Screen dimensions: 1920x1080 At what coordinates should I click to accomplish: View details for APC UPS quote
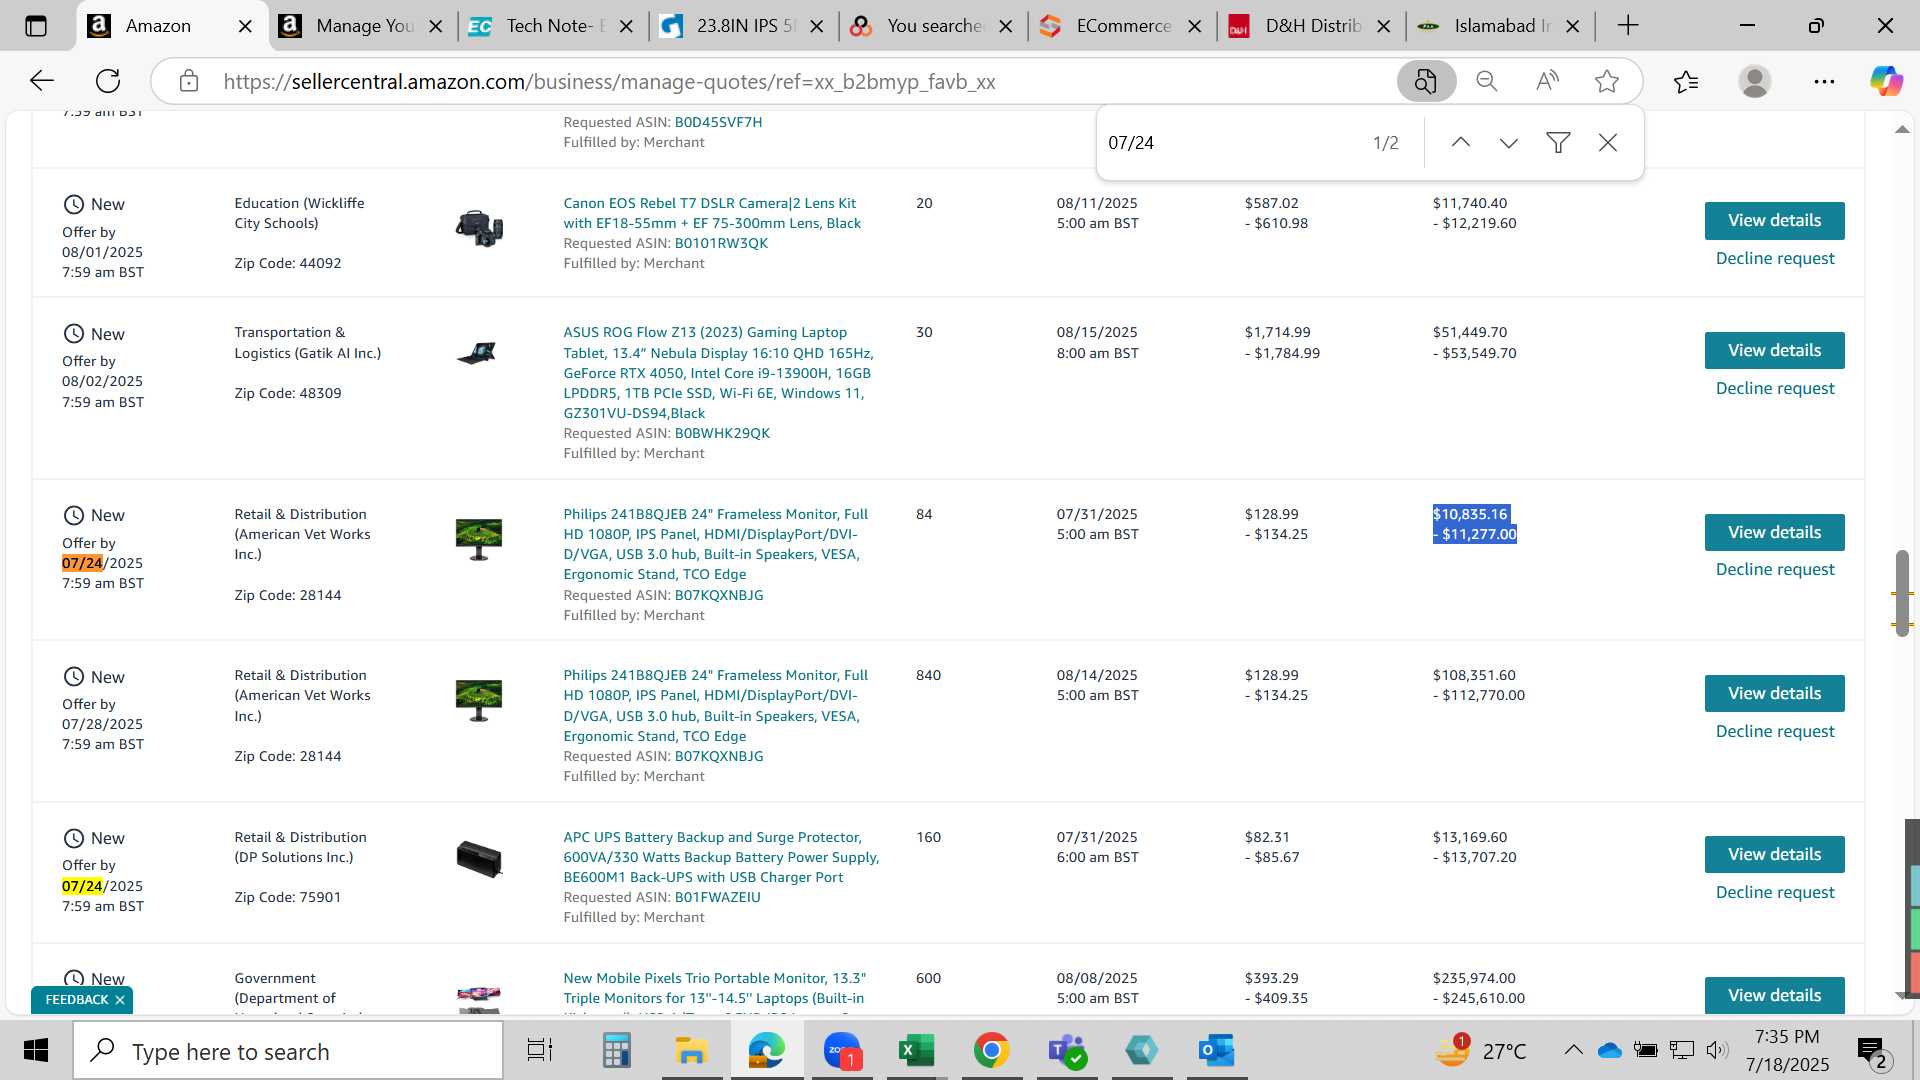(x=1774, y=855)
